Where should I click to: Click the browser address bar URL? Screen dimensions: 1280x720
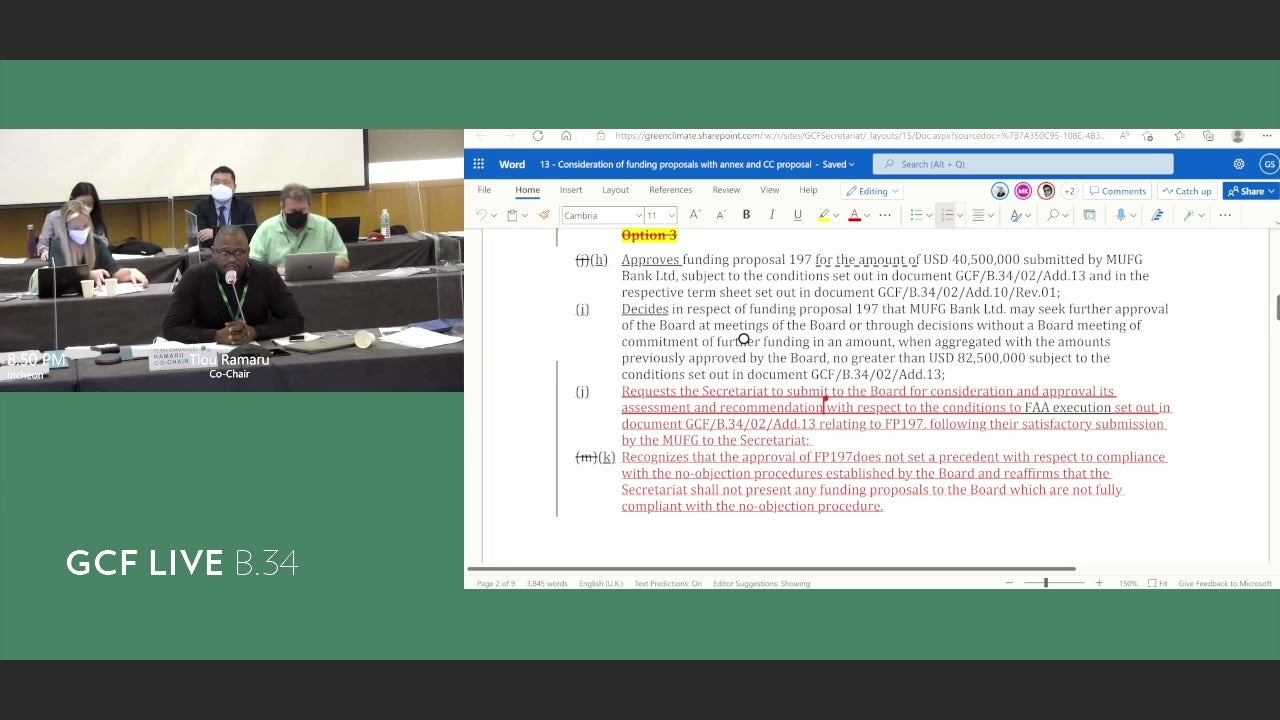click(x=859, y=136)
